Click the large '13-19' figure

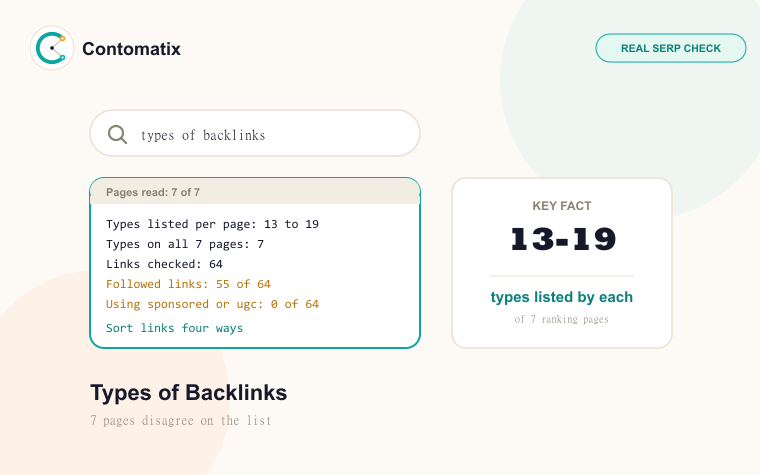click(563, 239)
